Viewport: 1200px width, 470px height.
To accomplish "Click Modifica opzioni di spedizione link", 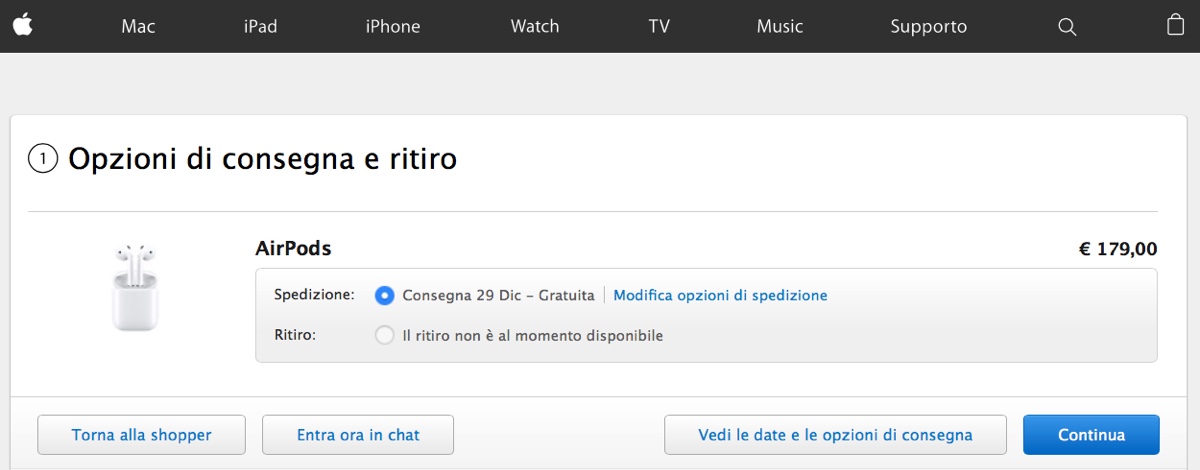I will point(720,296).
